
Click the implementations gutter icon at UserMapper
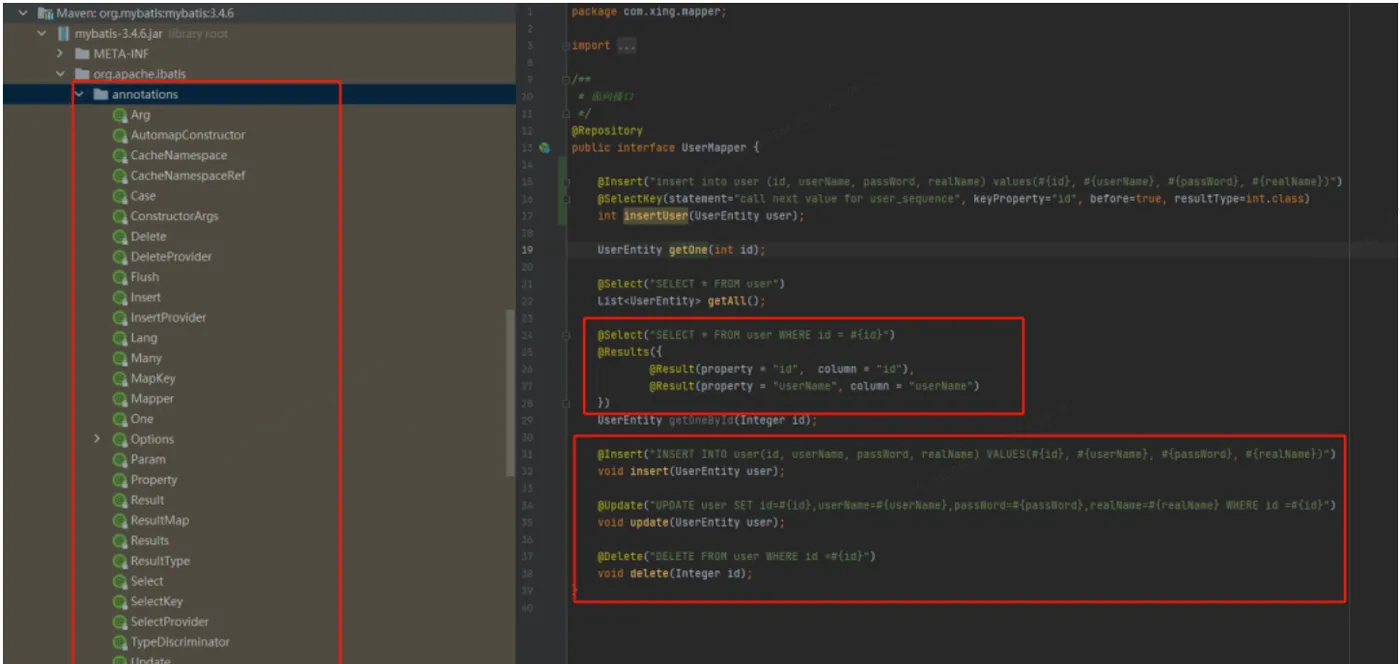coord(545,147)
